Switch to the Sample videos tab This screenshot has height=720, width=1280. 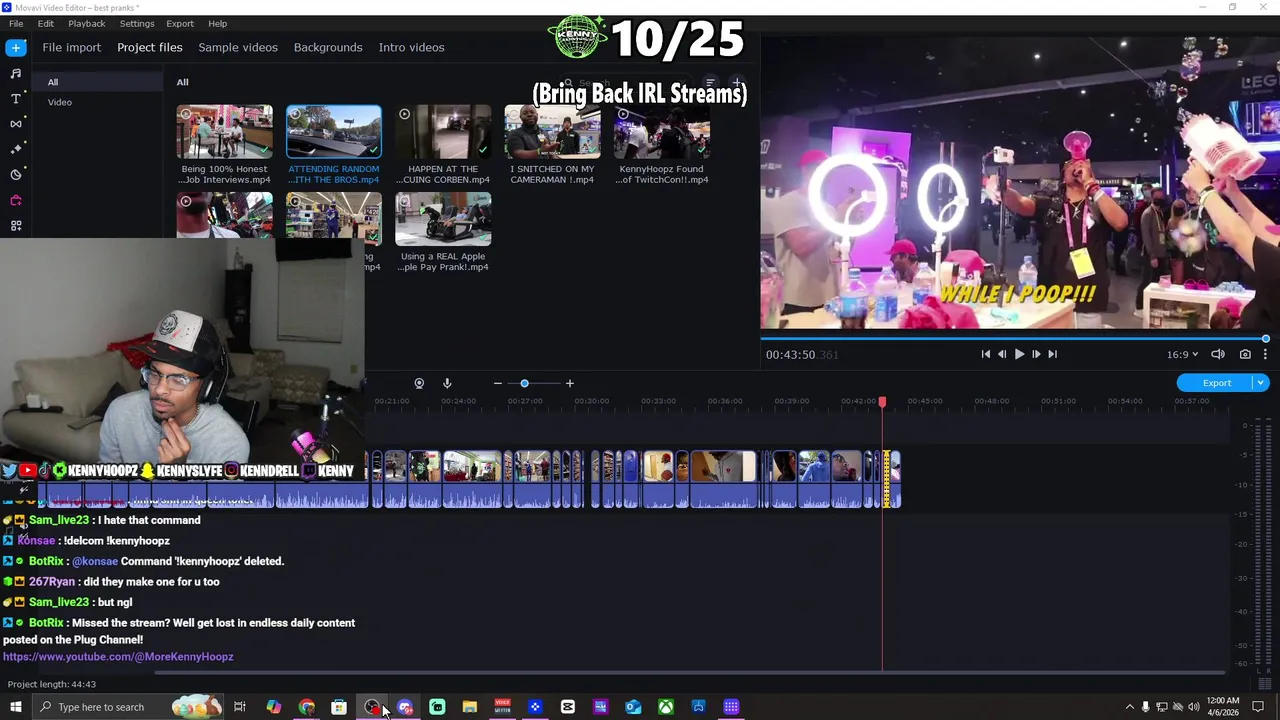point(238,47)
